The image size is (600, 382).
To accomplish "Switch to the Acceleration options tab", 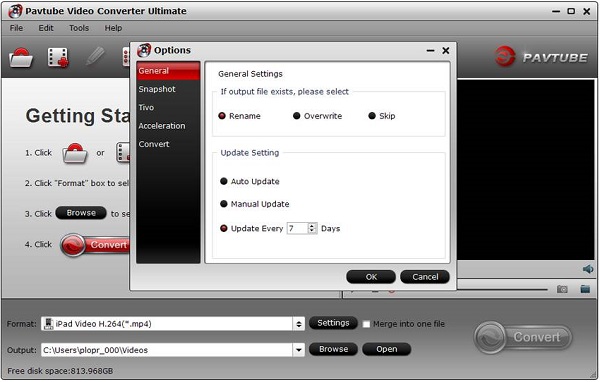I will click(168, 126).
